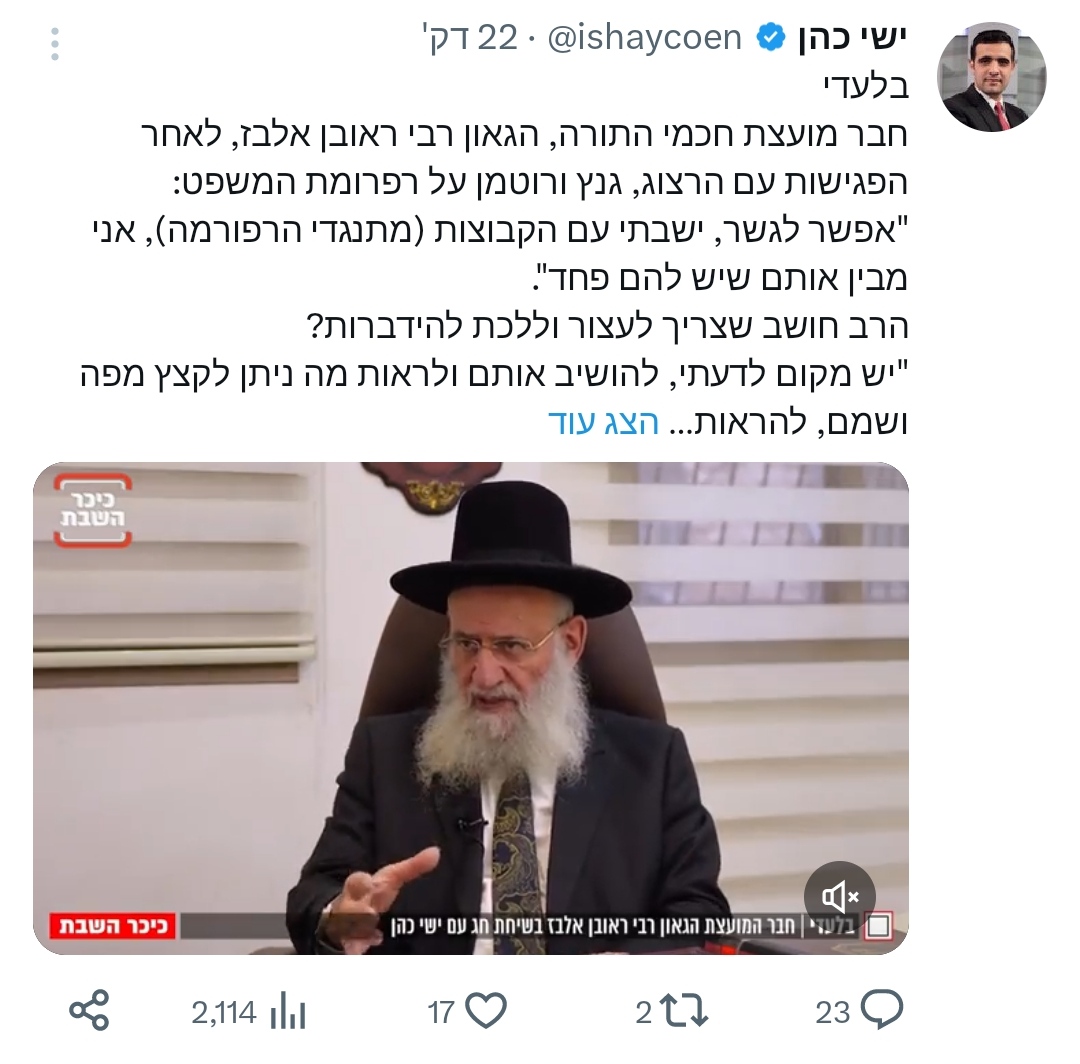Click the author name ישי כהן
1080x1064 pixels.
coord(851,37)
